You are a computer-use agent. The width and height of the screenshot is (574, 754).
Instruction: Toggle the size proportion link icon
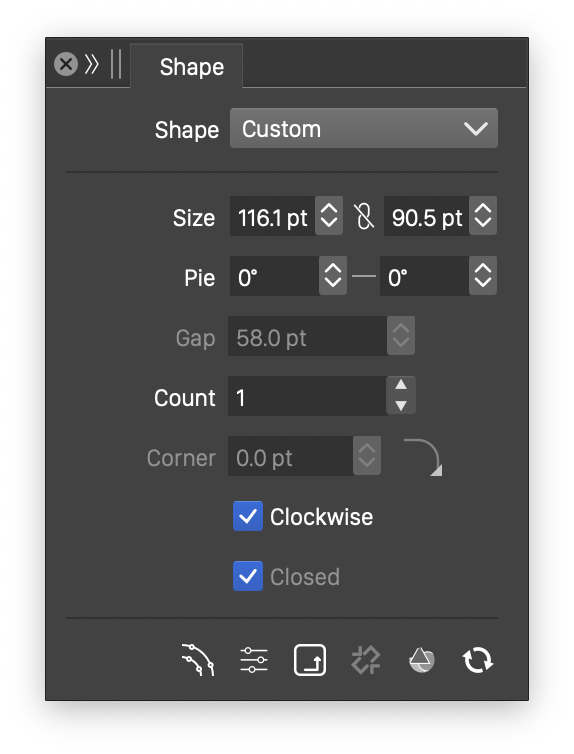pyautogui.click(x=364, y=216)
